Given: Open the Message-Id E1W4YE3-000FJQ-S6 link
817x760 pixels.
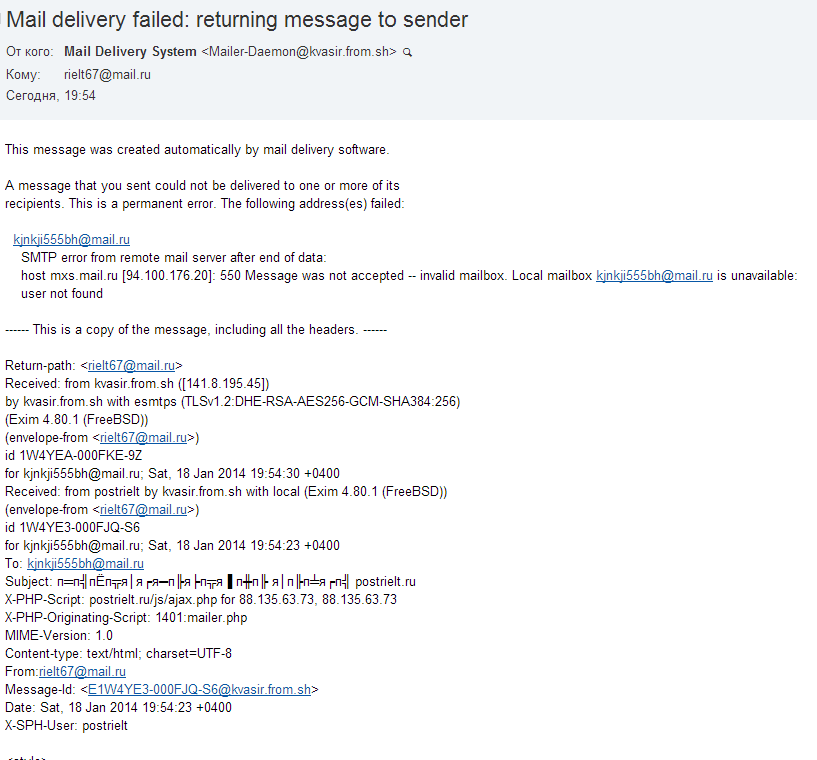Looking at the screenshot, I should tap(200, 690).
